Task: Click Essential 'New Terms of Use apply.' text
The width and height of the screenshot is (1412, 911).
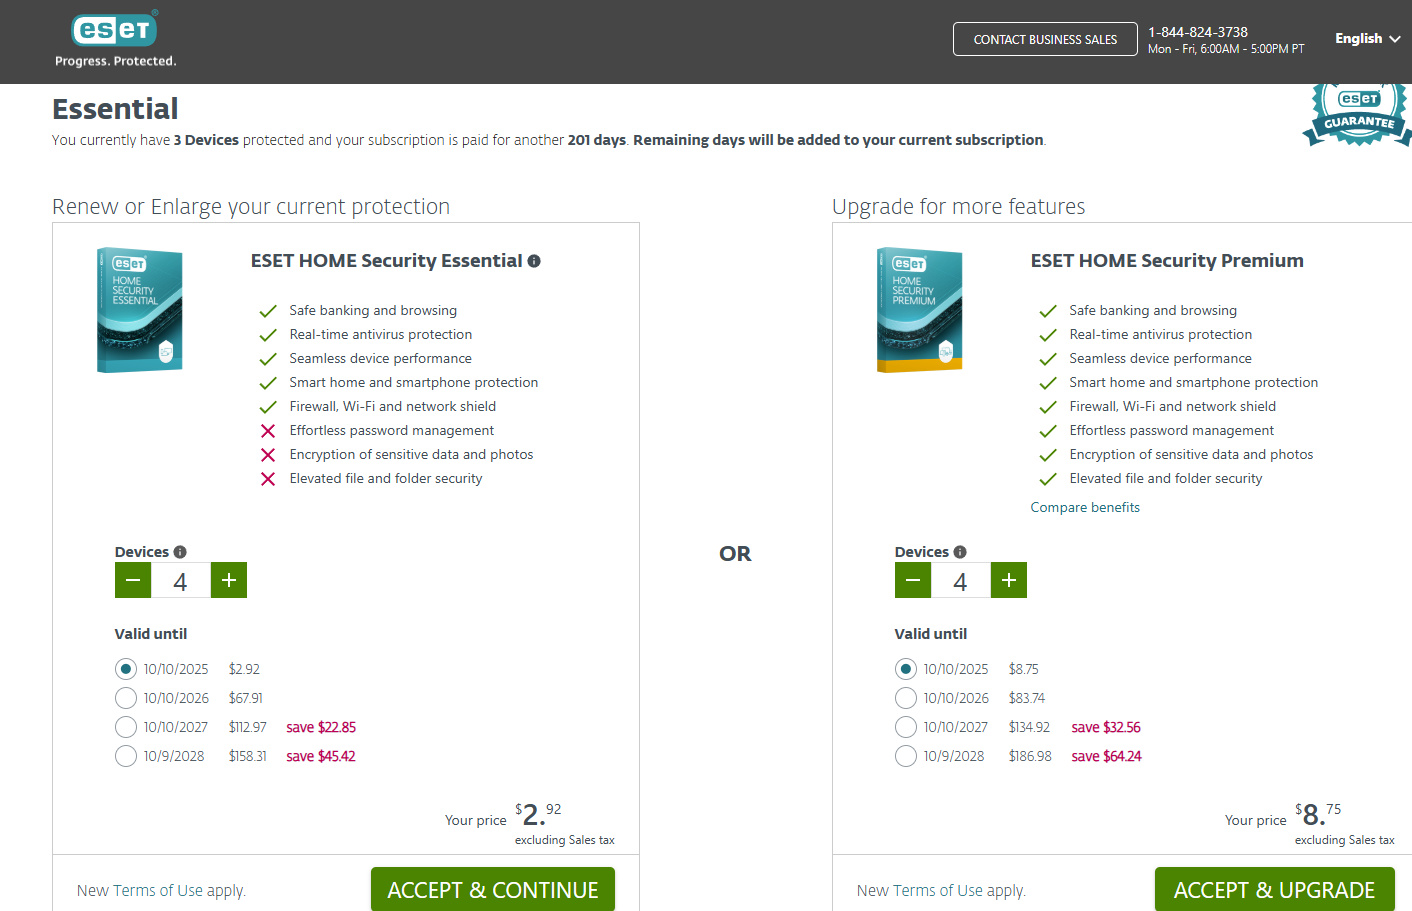Action: point(161,890)
